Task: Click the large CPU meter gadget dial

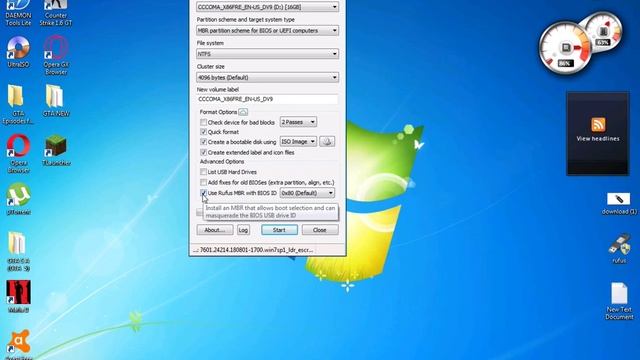Action: (565, 48)
